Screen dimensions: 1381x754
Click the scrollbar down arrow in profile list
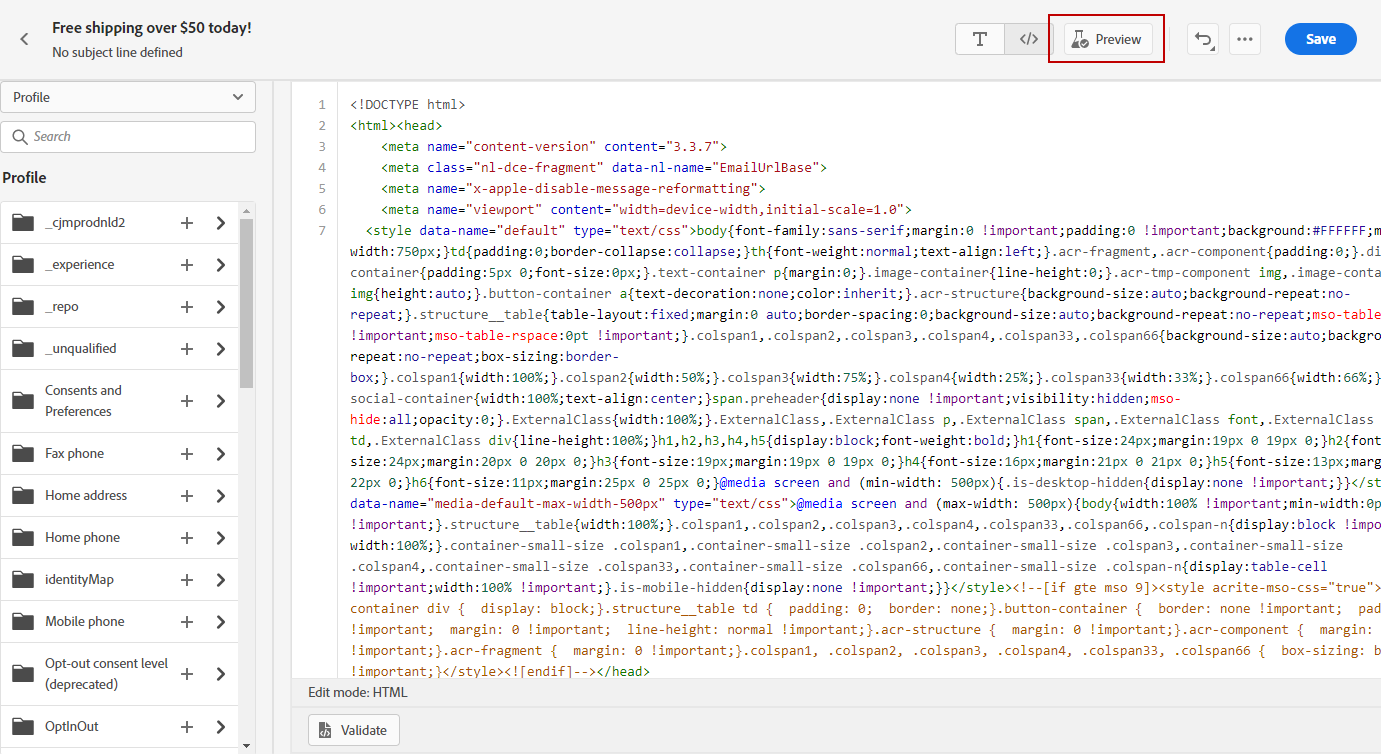click(247, 746)
